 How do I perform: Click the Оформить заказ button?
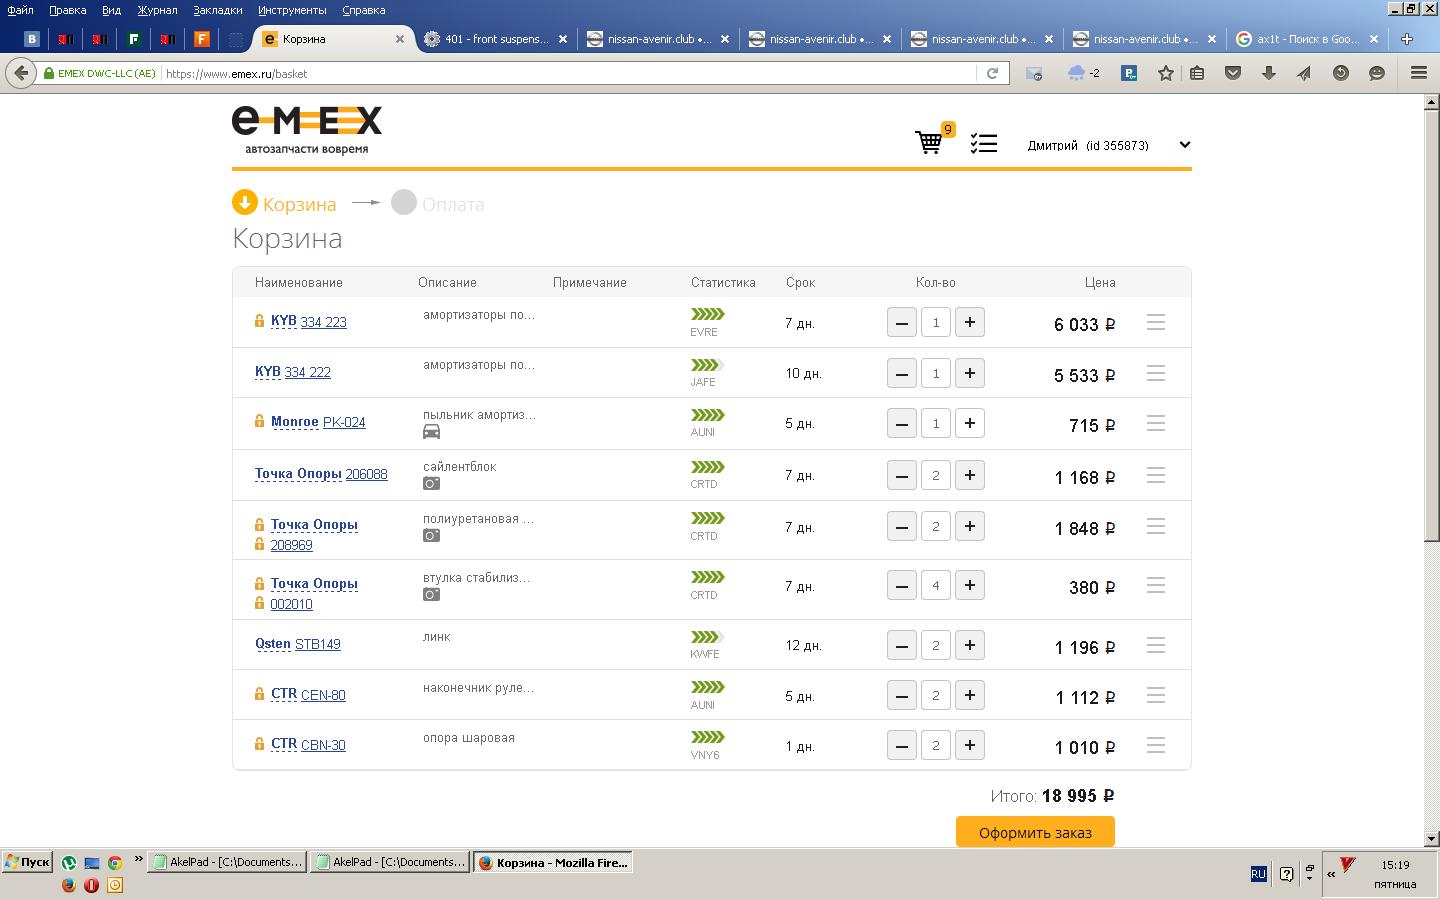[1035, 832]
